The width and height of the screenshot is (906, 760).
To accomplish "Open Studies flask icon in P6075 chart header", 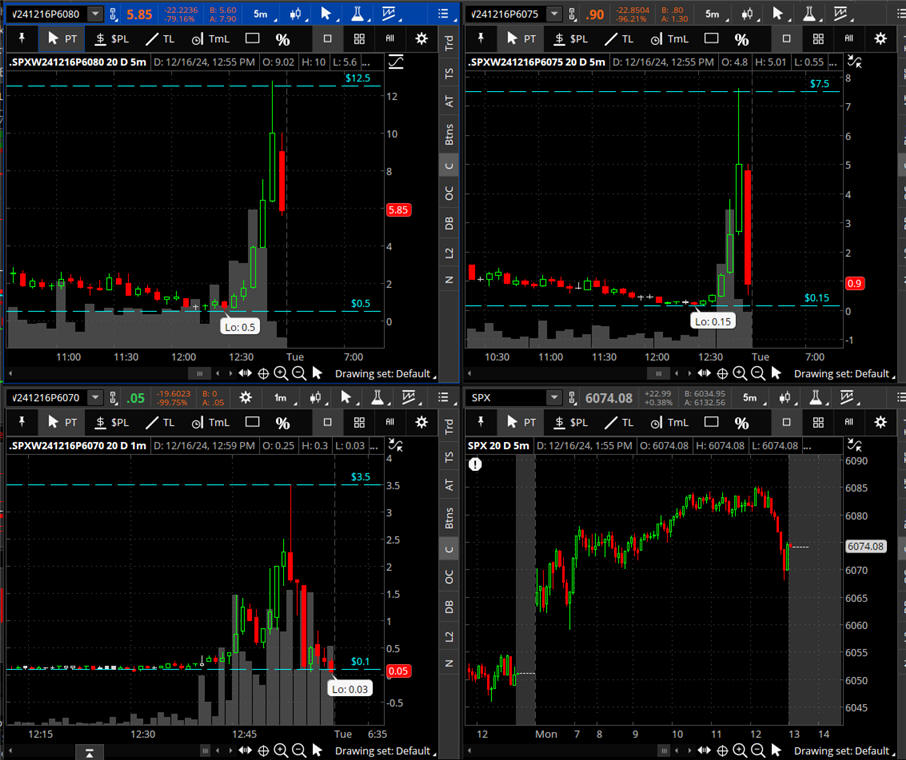I will (809, 14).
